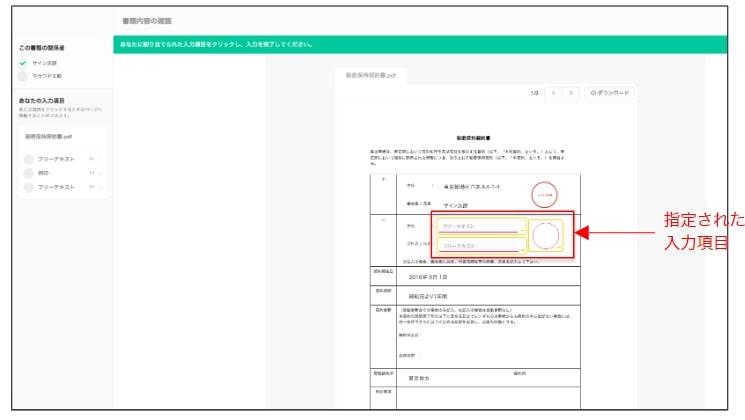Toggle the circle beside the 押印 item
745x420 pixels.
29,173
